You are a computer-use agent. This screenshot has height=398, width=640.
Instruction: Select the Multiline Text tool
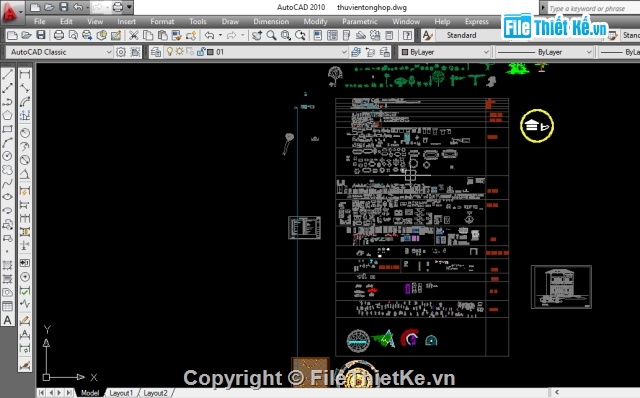pyautogui.click(x=7, y=320)
